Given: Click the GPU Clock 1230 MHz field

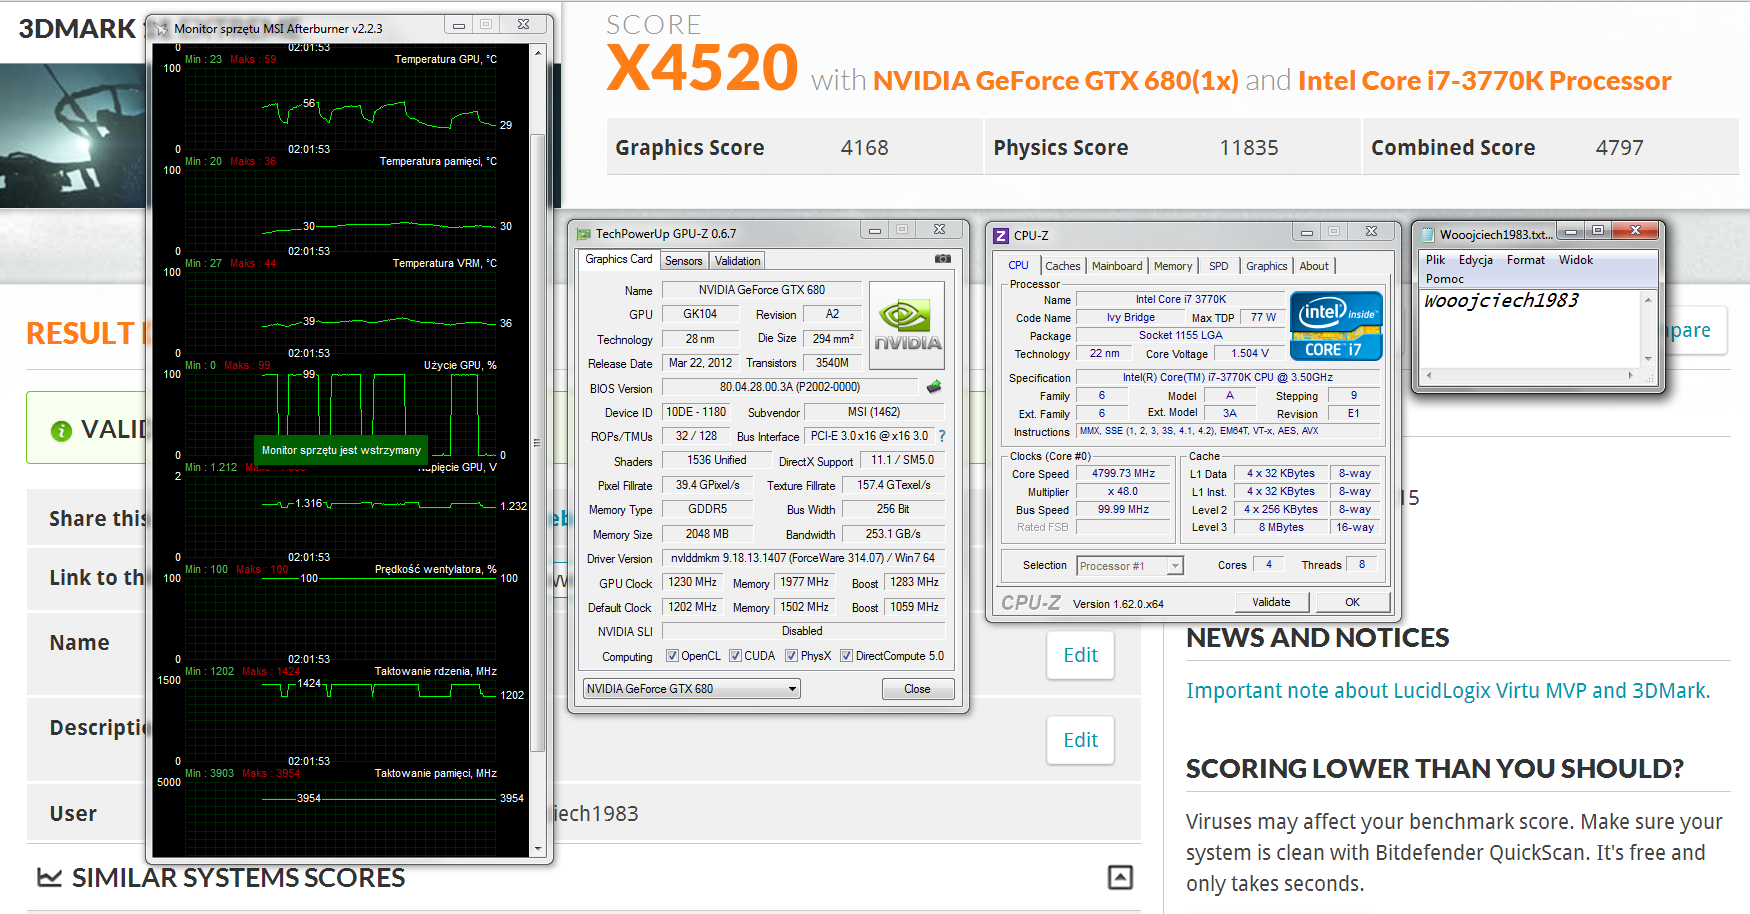Looking at the screenshot, I should point(693,582).
